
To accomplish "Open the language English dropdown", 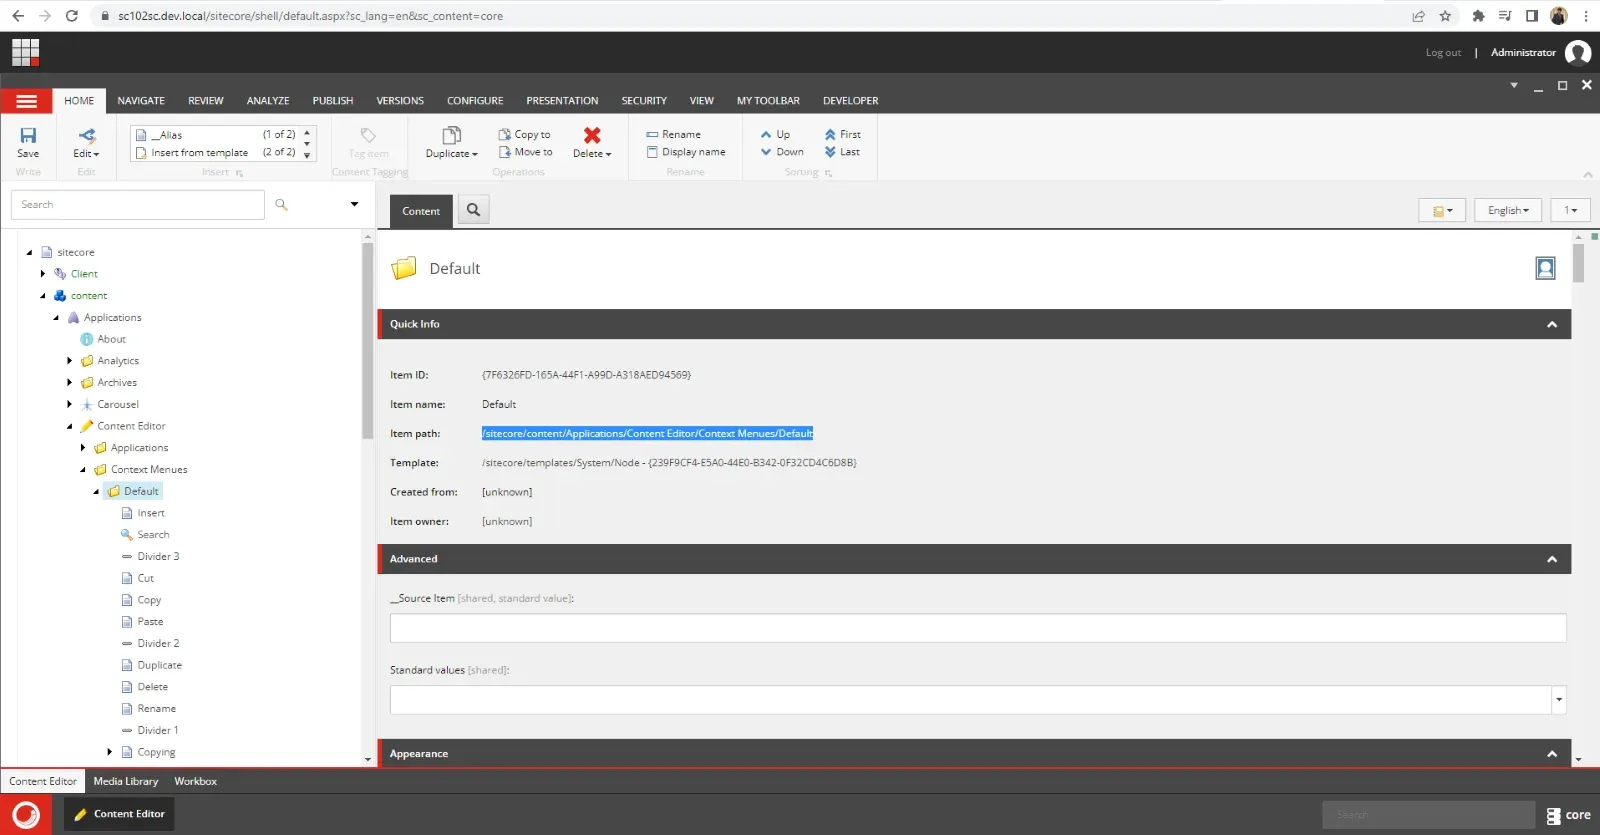I will point(1508,210).
